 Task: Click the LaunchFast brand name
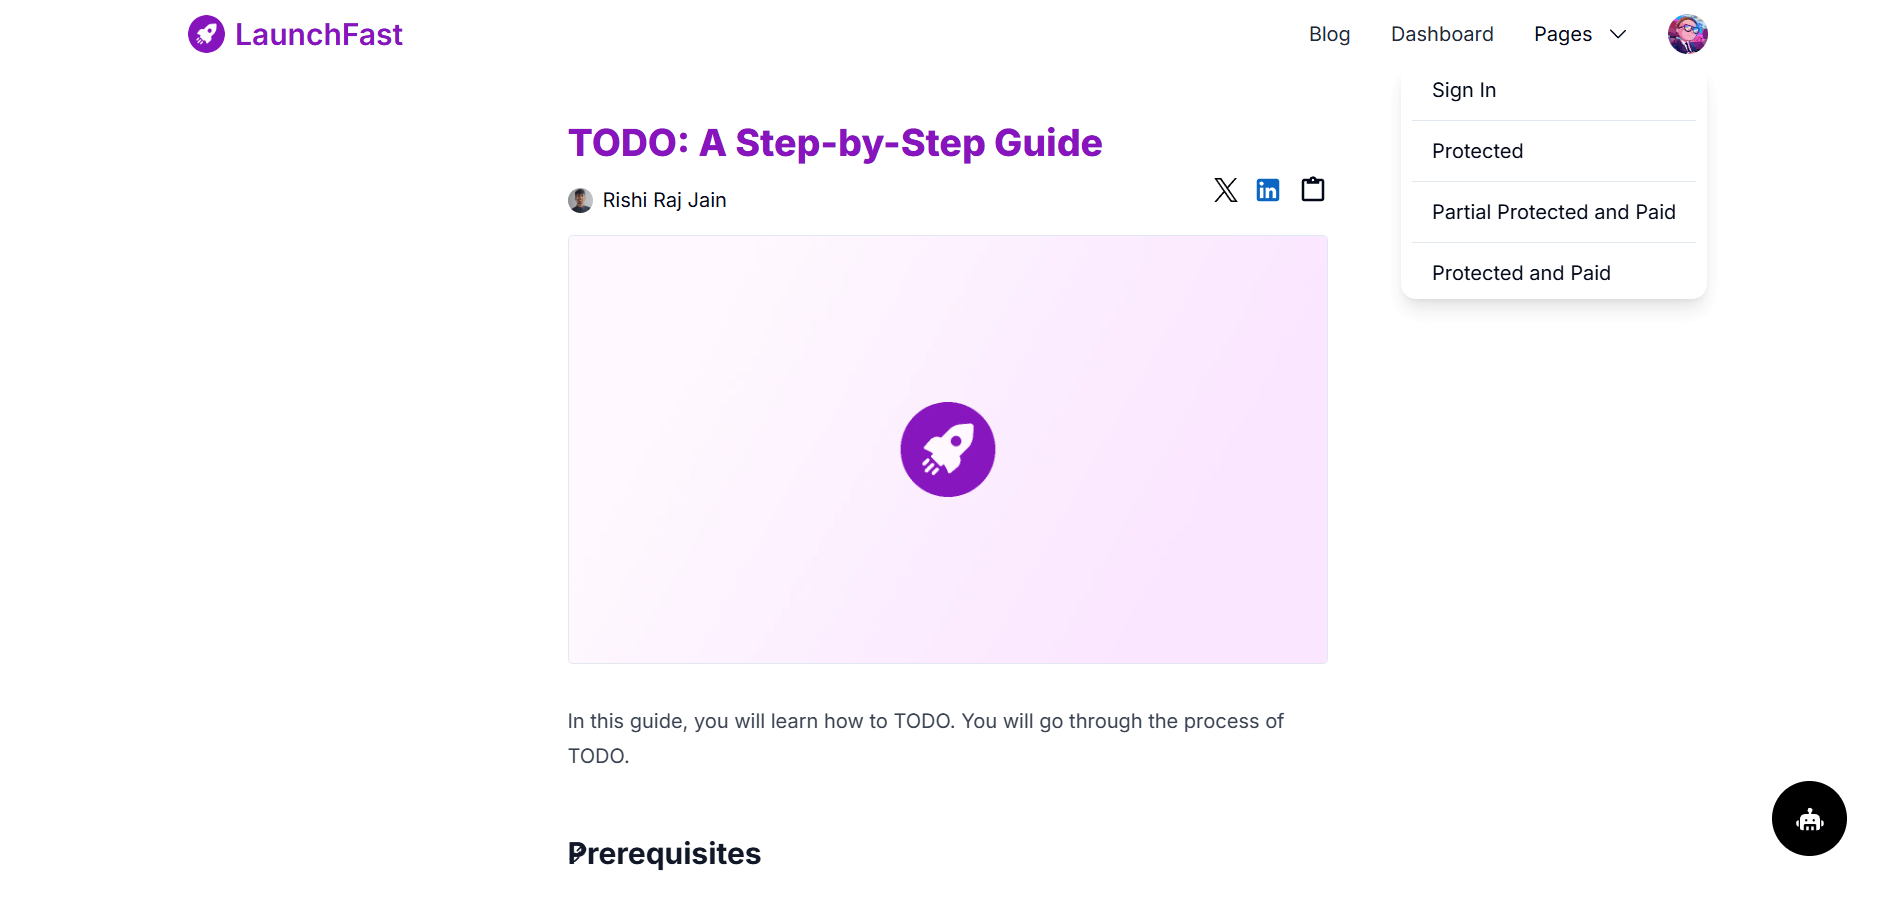point(319,34)
